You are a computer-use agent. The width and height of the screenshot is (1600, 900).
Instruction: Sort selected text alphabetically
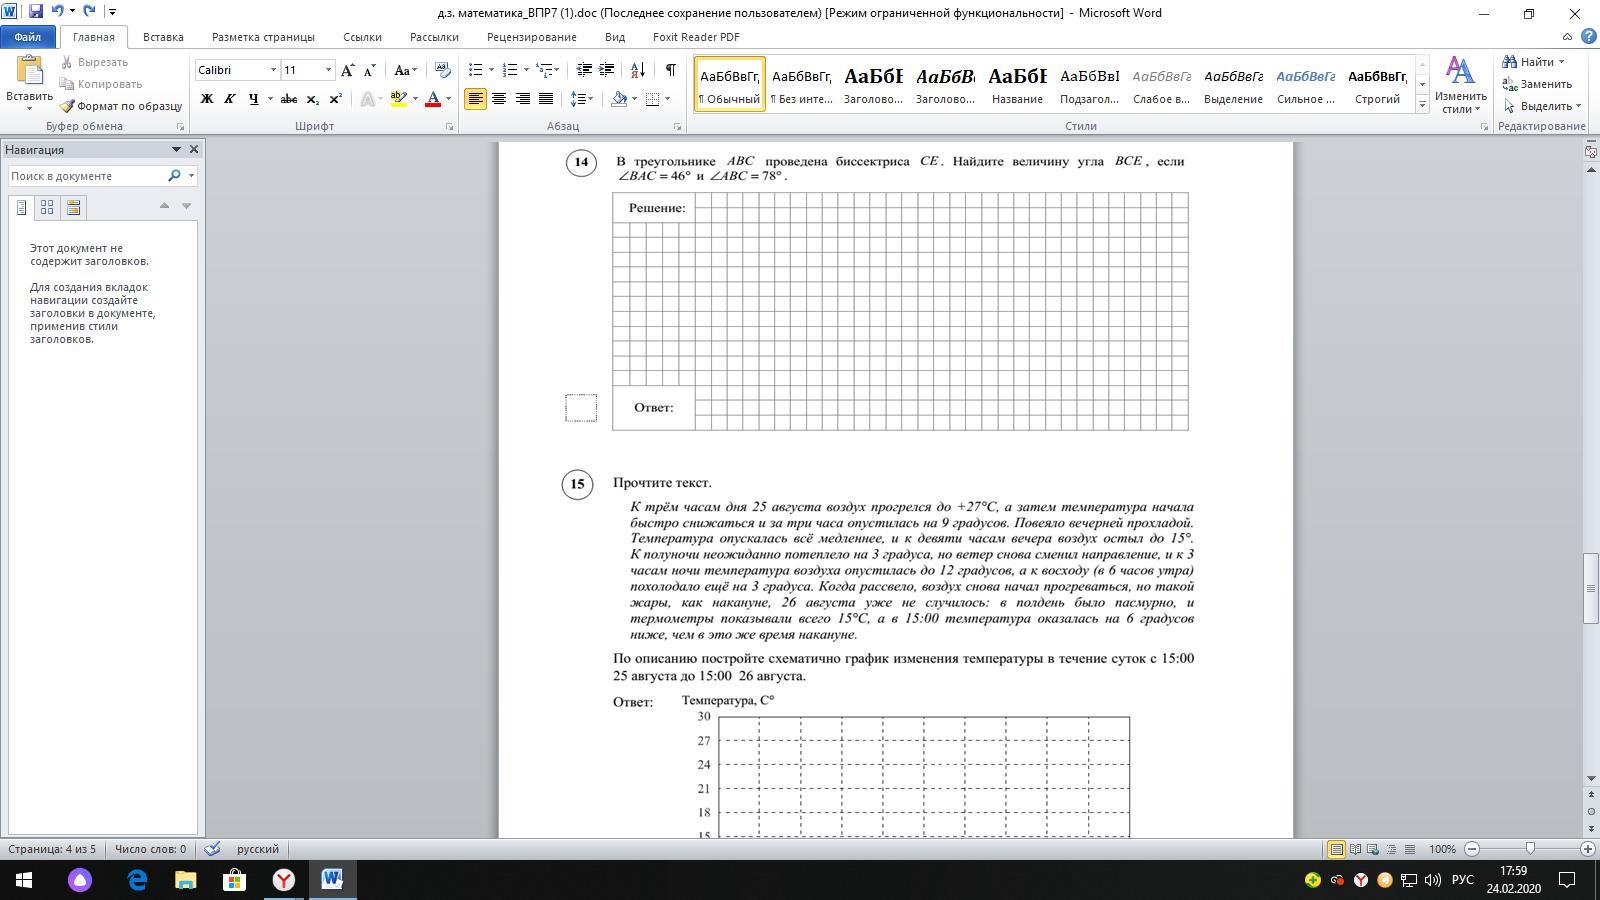(x=637, y=70)
